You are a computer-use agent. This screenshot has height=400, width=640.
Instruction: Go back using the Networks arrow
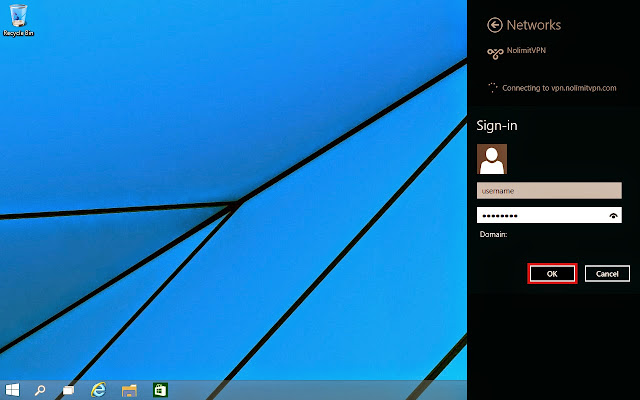pos(495,25)
